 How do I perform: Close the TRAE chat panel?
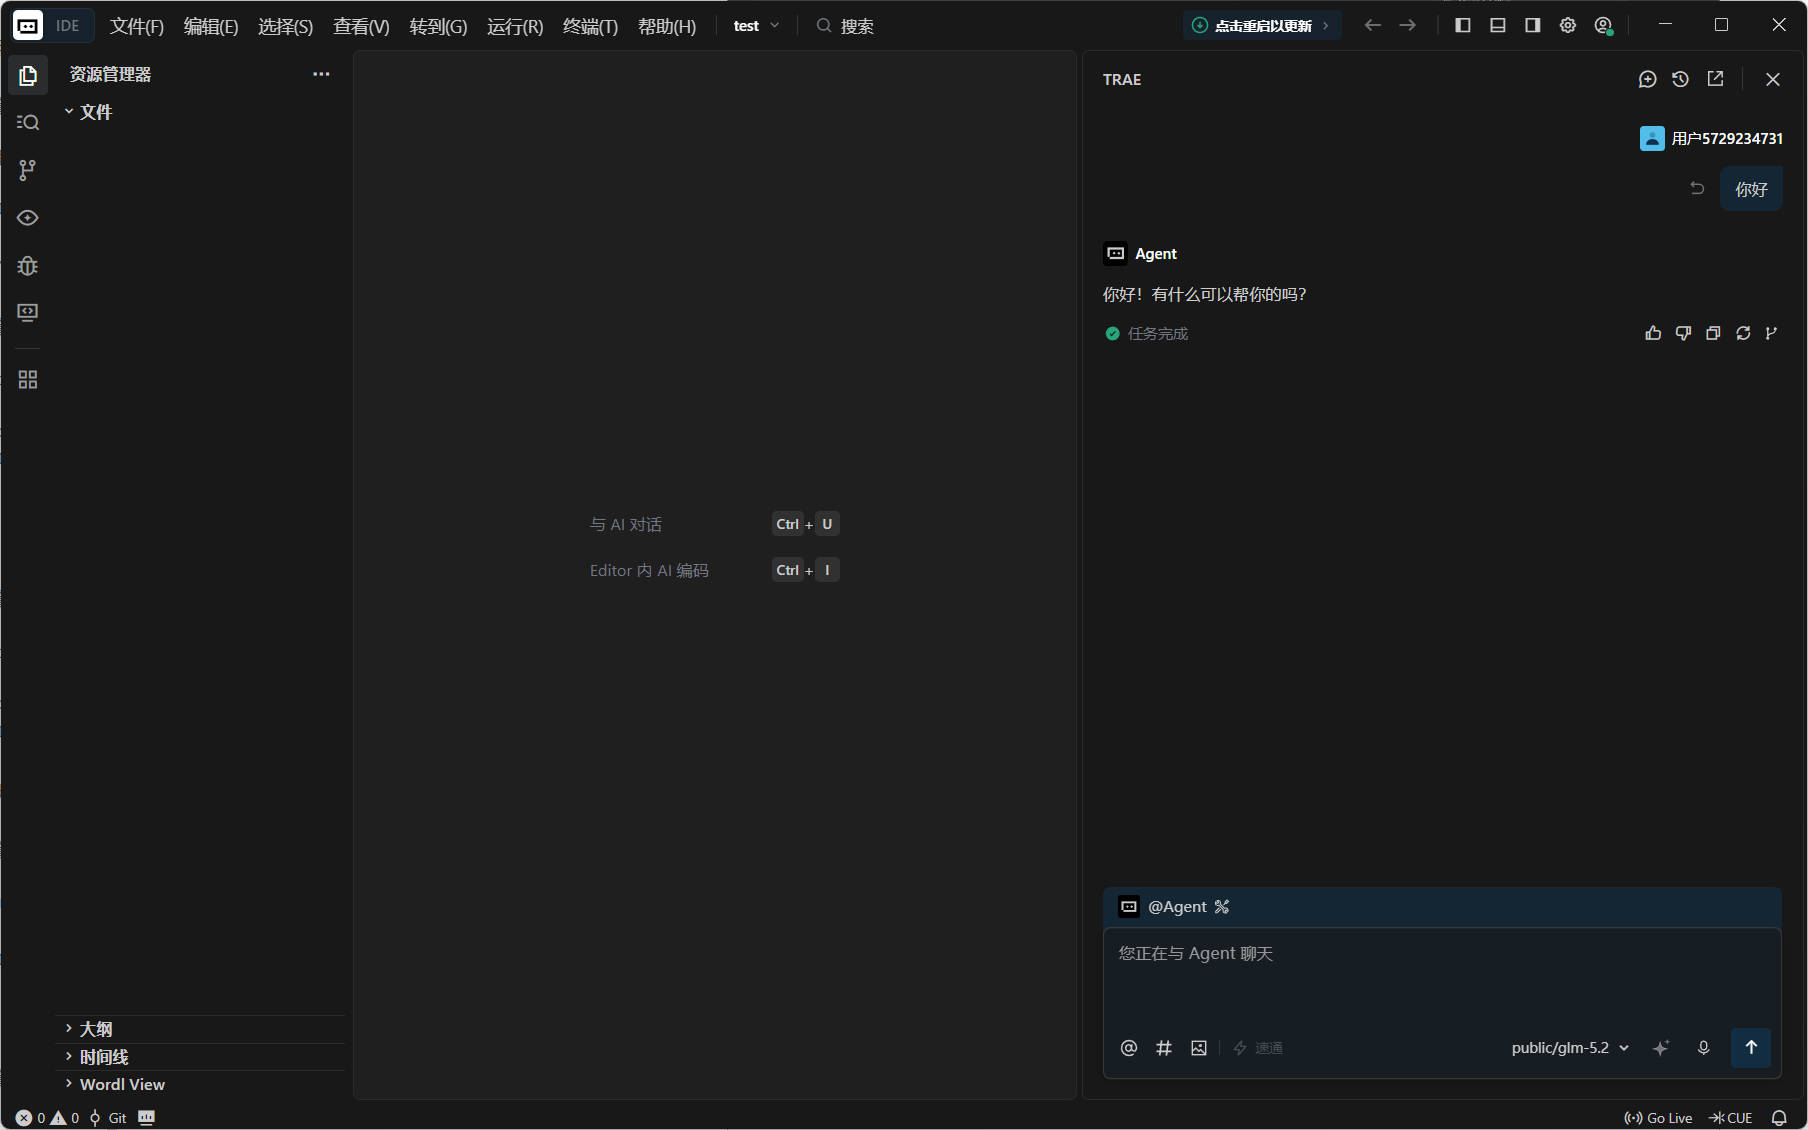pyautogui.click(x=1773, y=79)
